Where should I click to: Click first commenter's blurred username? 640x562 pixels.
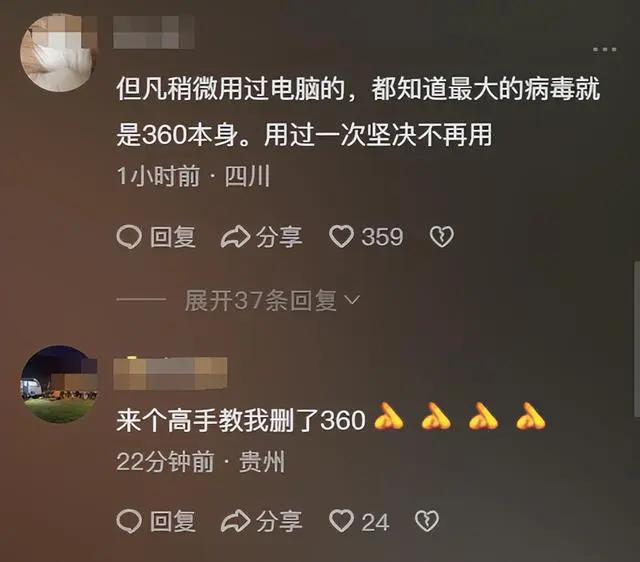tap(153, 32)
